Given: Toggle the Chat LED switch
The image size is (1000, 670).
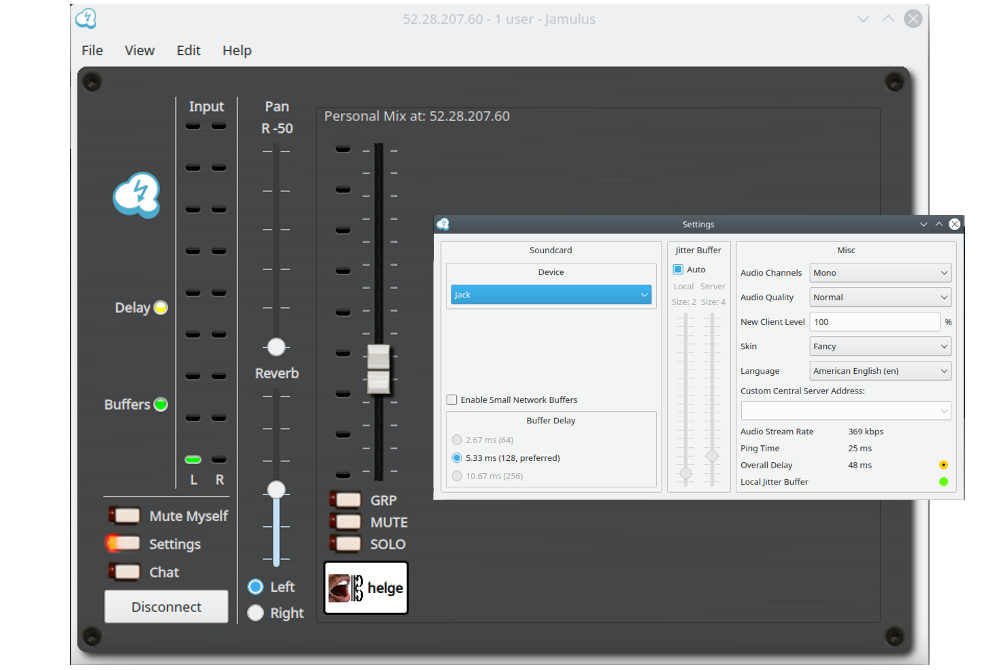Looking at the screenshot, I should tap(125, 572).
